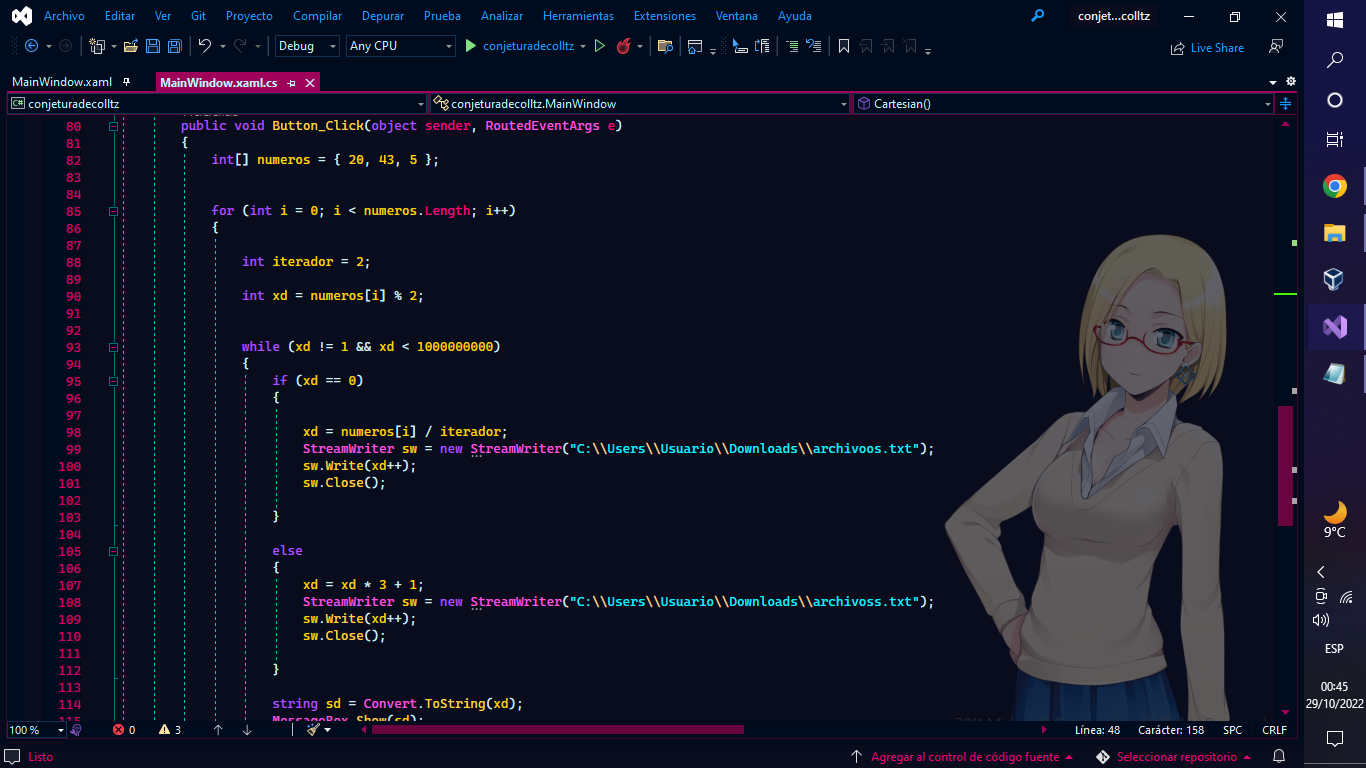Image resolution: width=1366 pixels, height=768 pixels.
Task: Start without debugging via the outlined play icon
Action: click(x=599, y=46)
